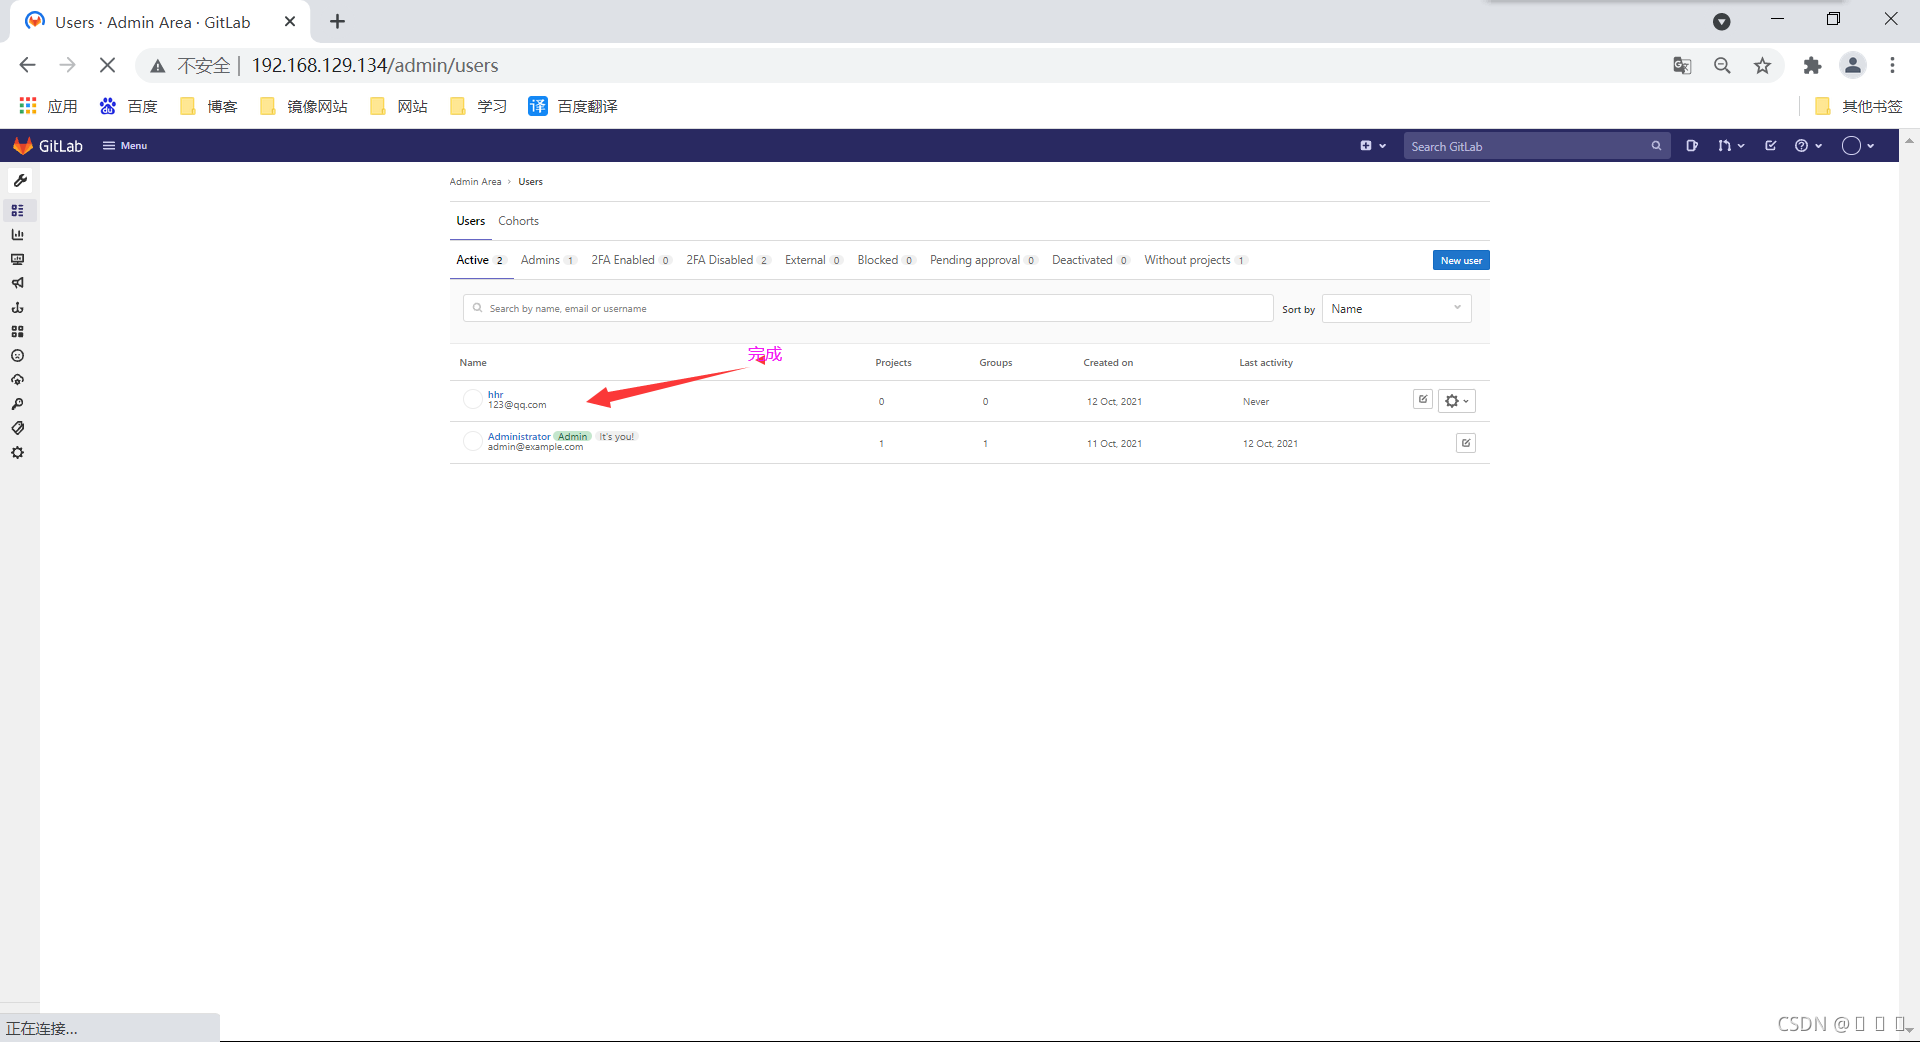
Task: Click the New user button
Action: tap(1461, 260)
